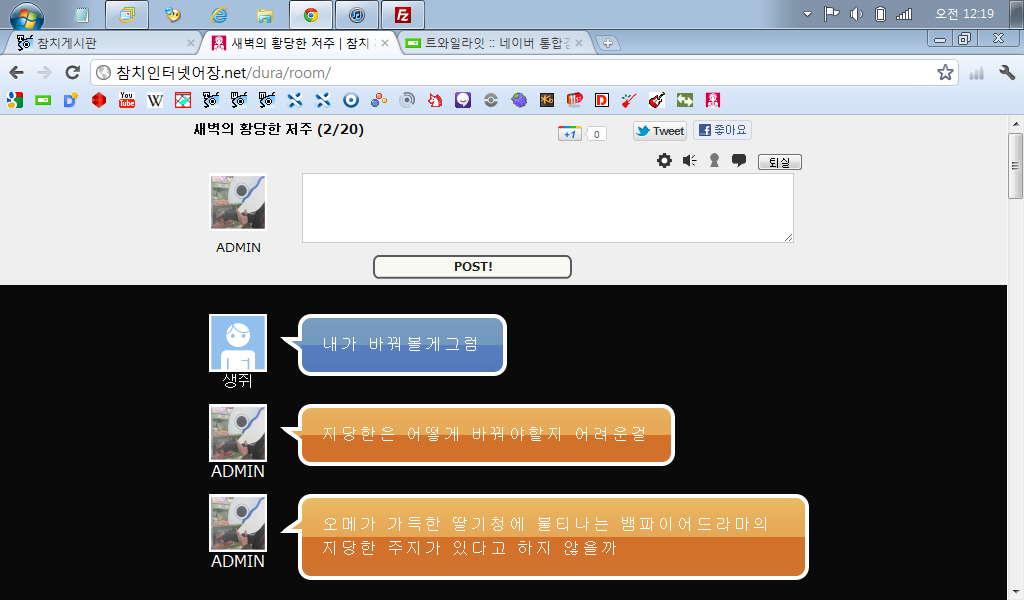Click the user silhouette icon near 퇴실
1024x600 pixels.
[x=714, y=161]
